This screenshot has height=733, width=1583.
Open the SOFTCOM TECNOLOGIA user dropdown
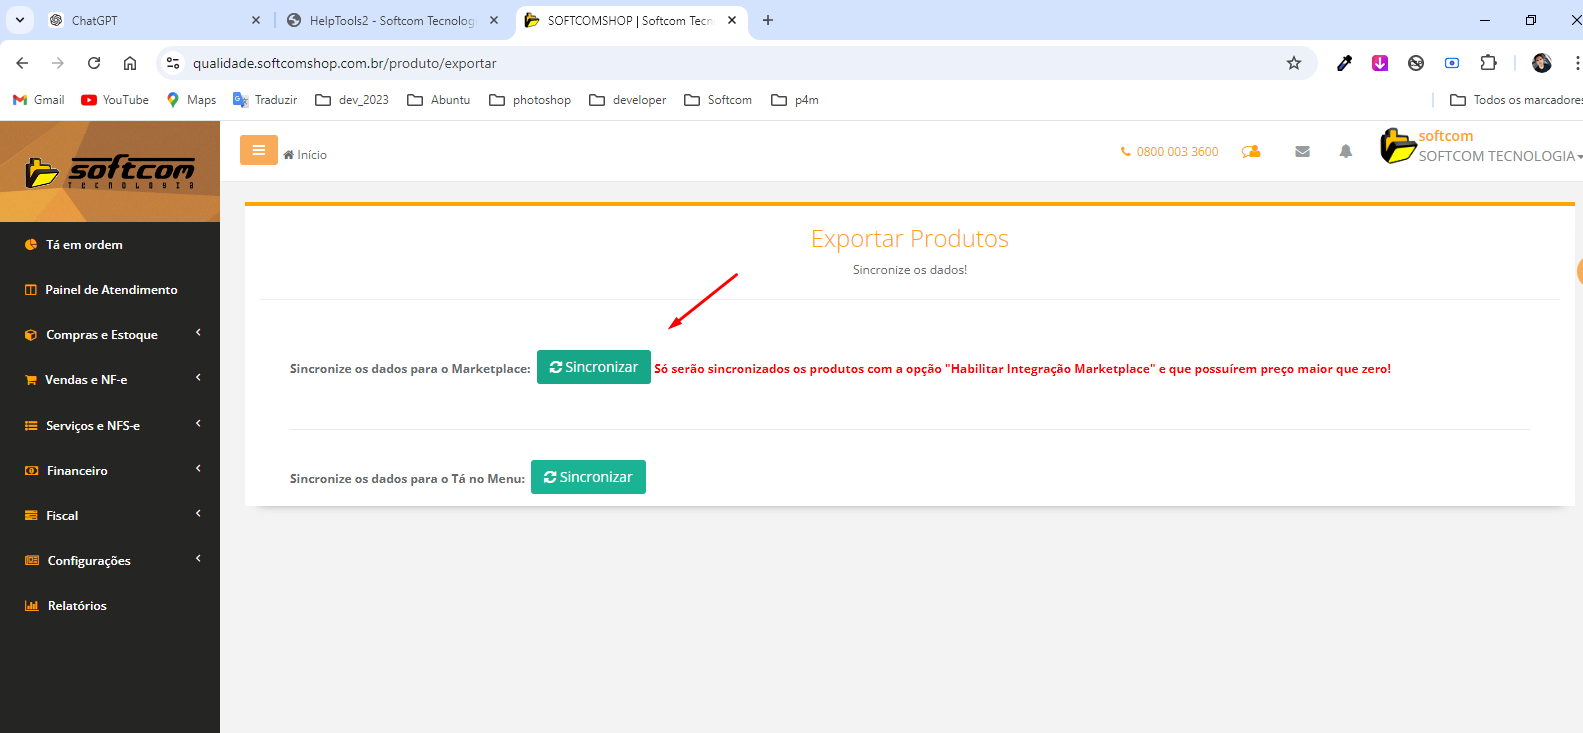[x=1496, y=156]
